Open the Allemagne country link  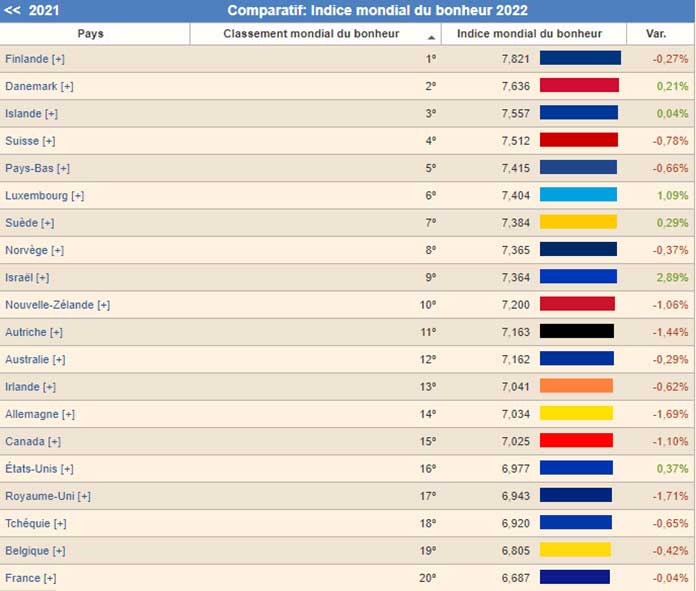pos(32,414)
